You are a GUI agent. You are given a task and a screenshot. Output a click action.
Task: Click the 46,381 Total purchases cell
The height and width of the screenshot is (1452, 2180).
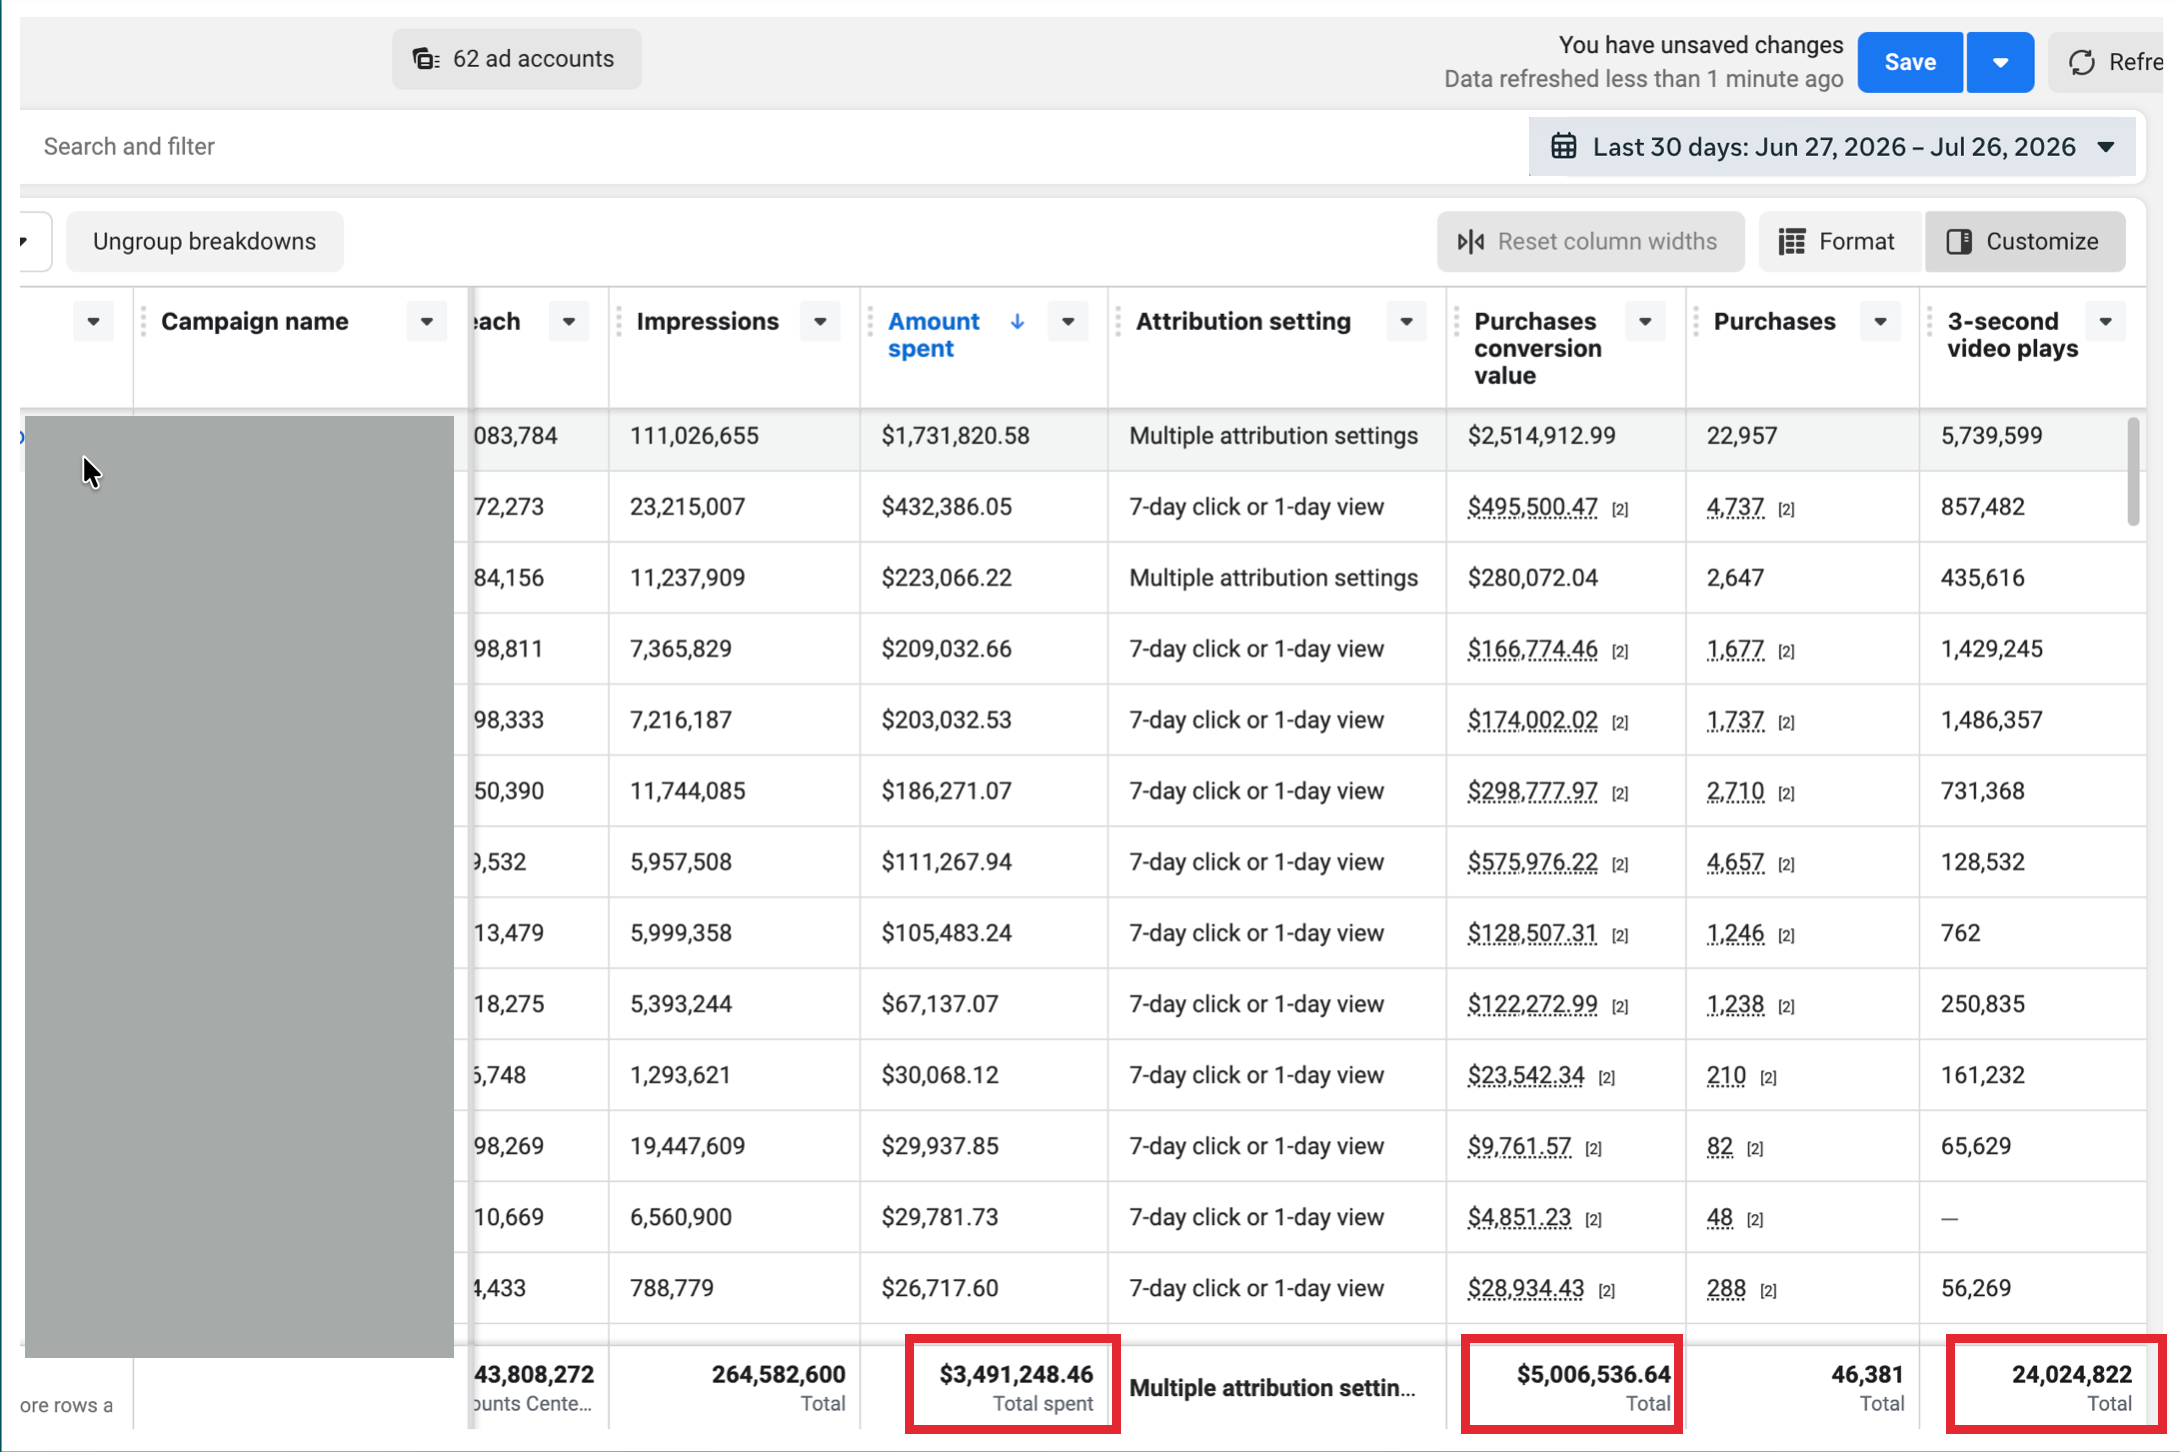tap(1802, 1386)
